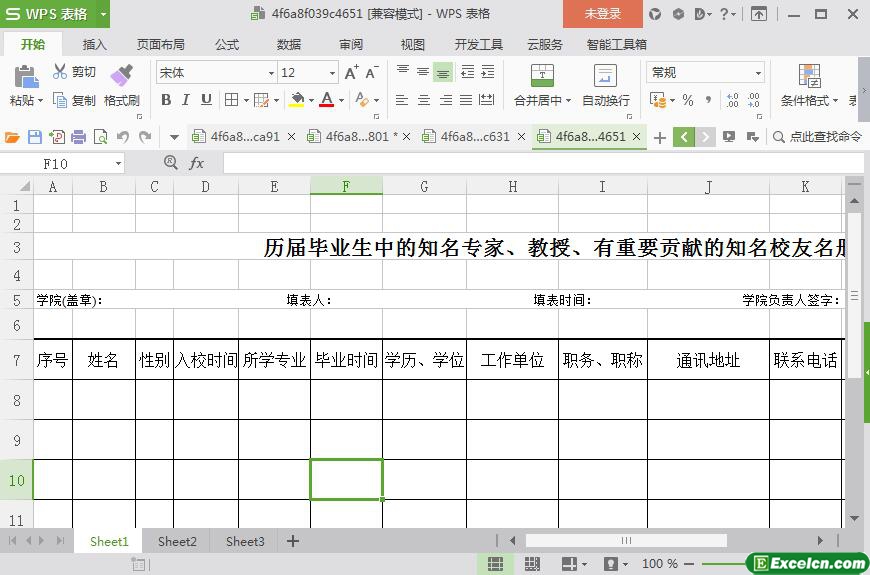Open the 插入 ribbon tab
This screenshot has height=575, width=870.
pyautogui.click(x=94, y=44)
